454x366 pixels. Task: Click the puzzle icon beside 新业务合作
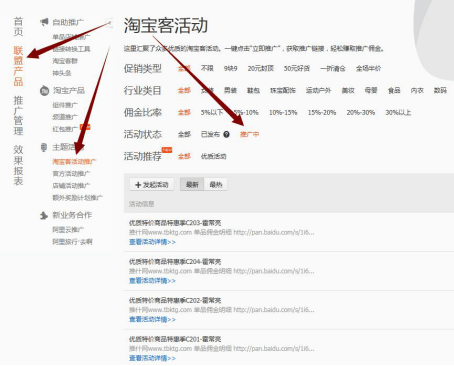point(44,215)
